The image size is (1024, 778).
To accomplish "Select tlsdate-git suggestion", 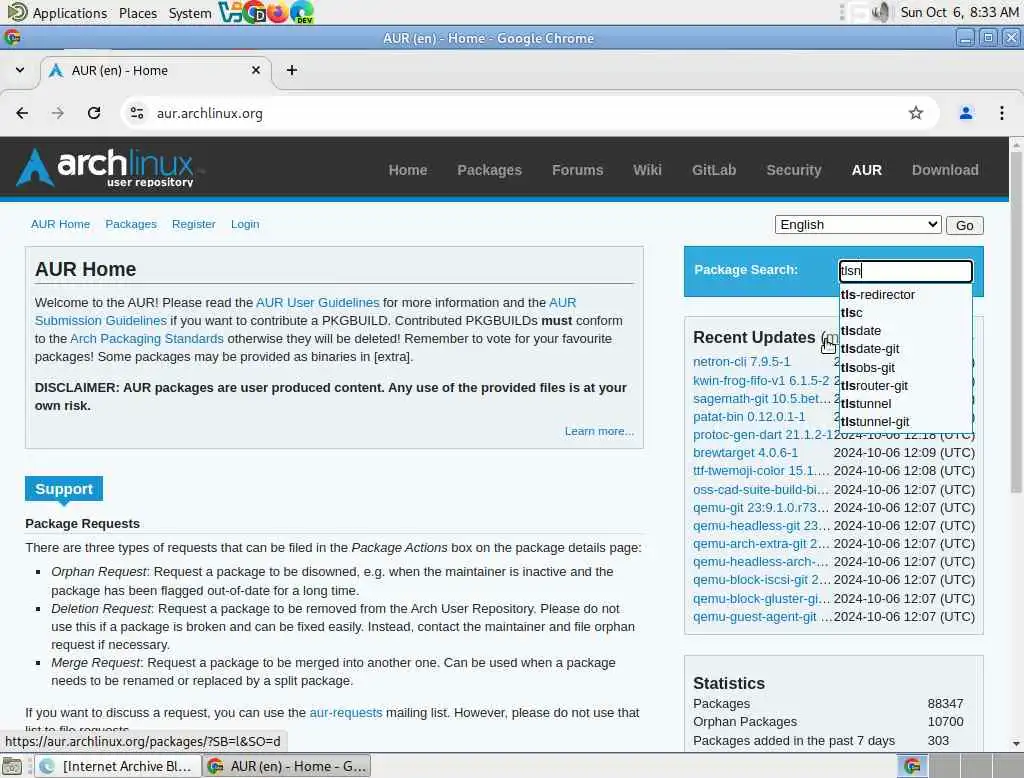I will [x=905, y=349].
